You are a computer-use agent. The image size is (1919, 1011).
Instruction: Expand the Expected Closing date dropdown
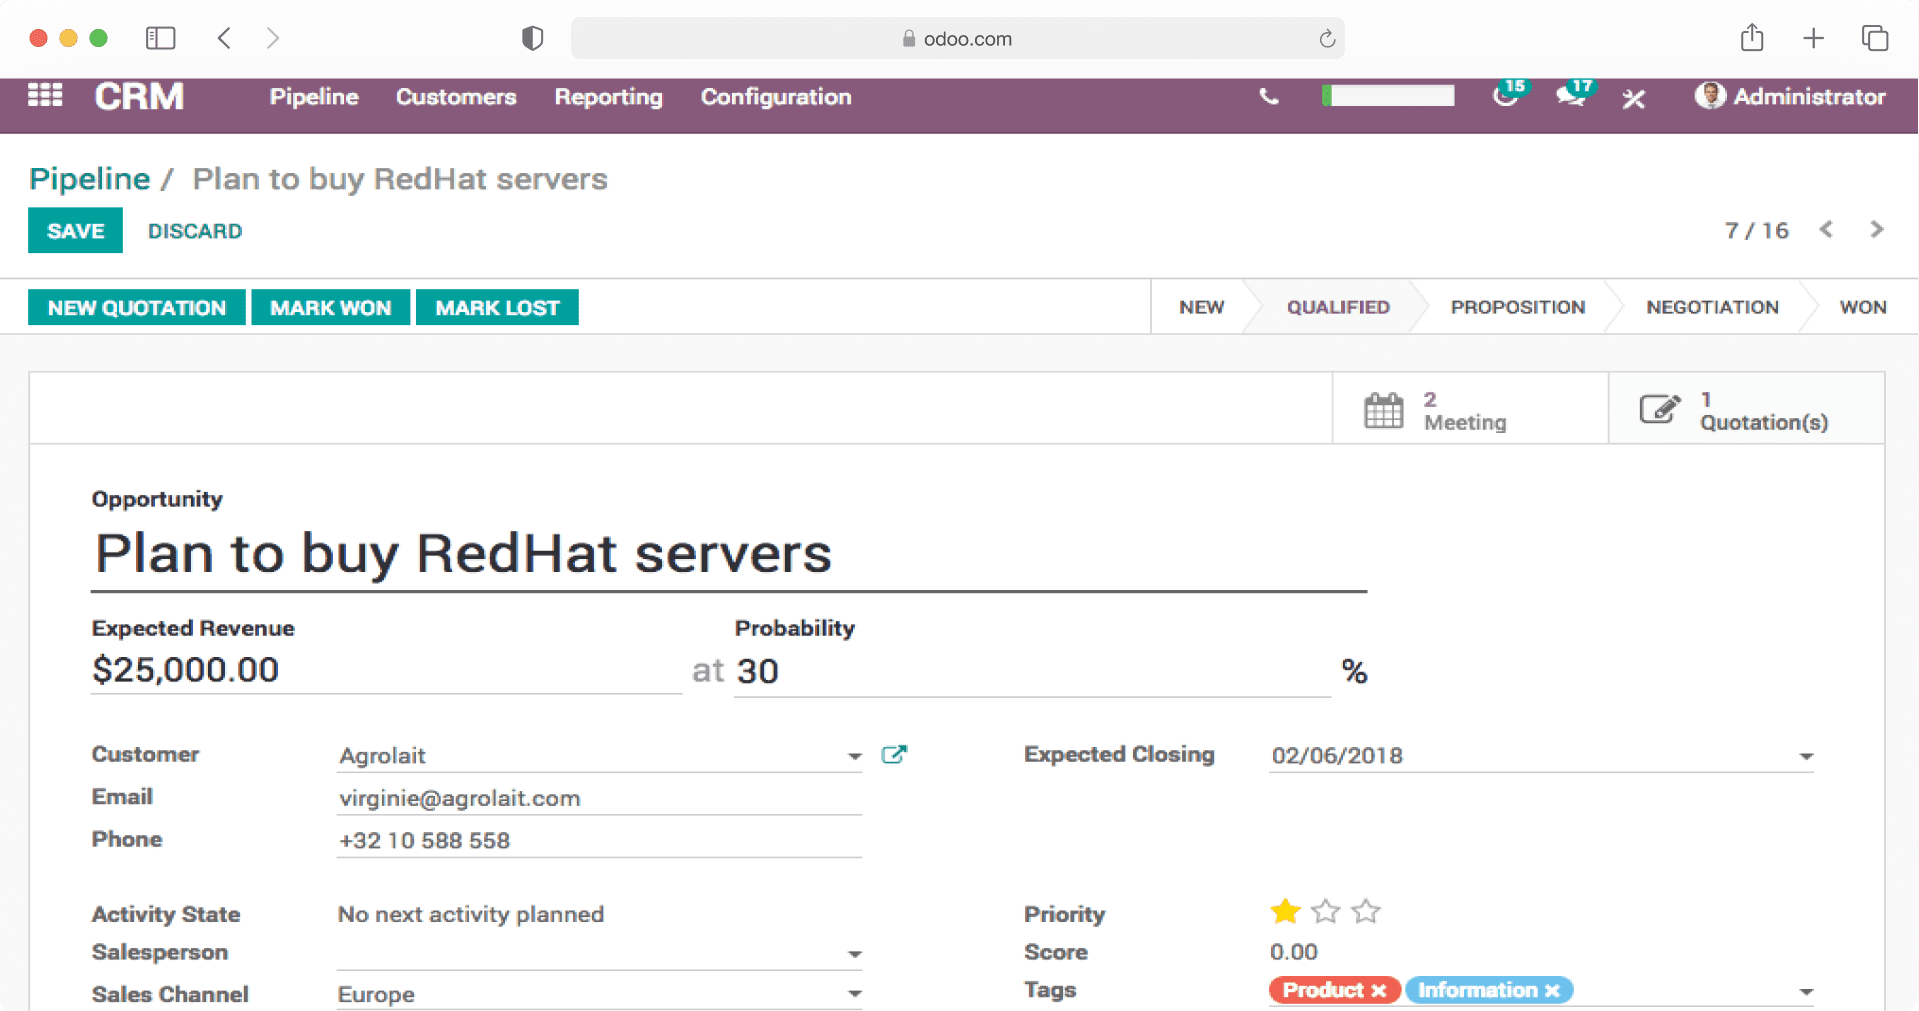tap(1806, 756)
